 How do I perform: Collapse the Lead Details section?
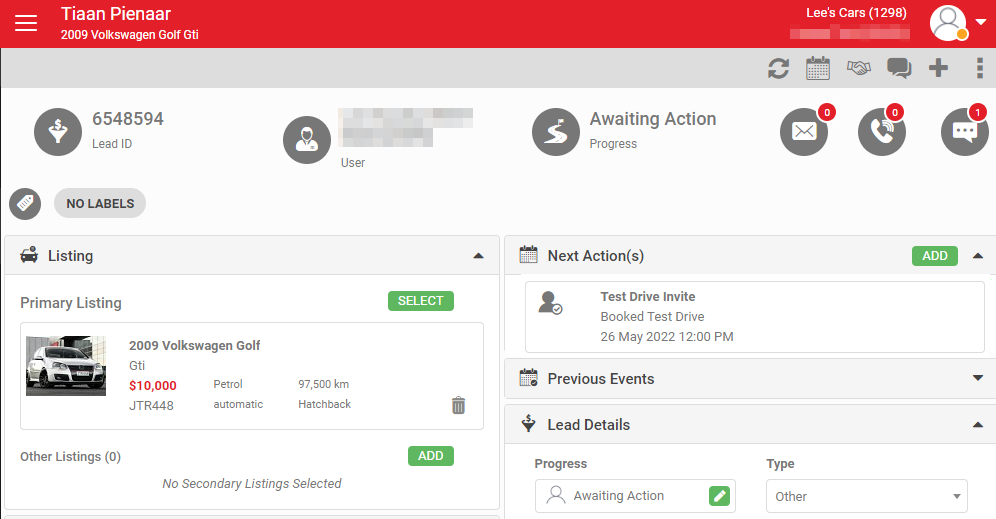[977, 424]
